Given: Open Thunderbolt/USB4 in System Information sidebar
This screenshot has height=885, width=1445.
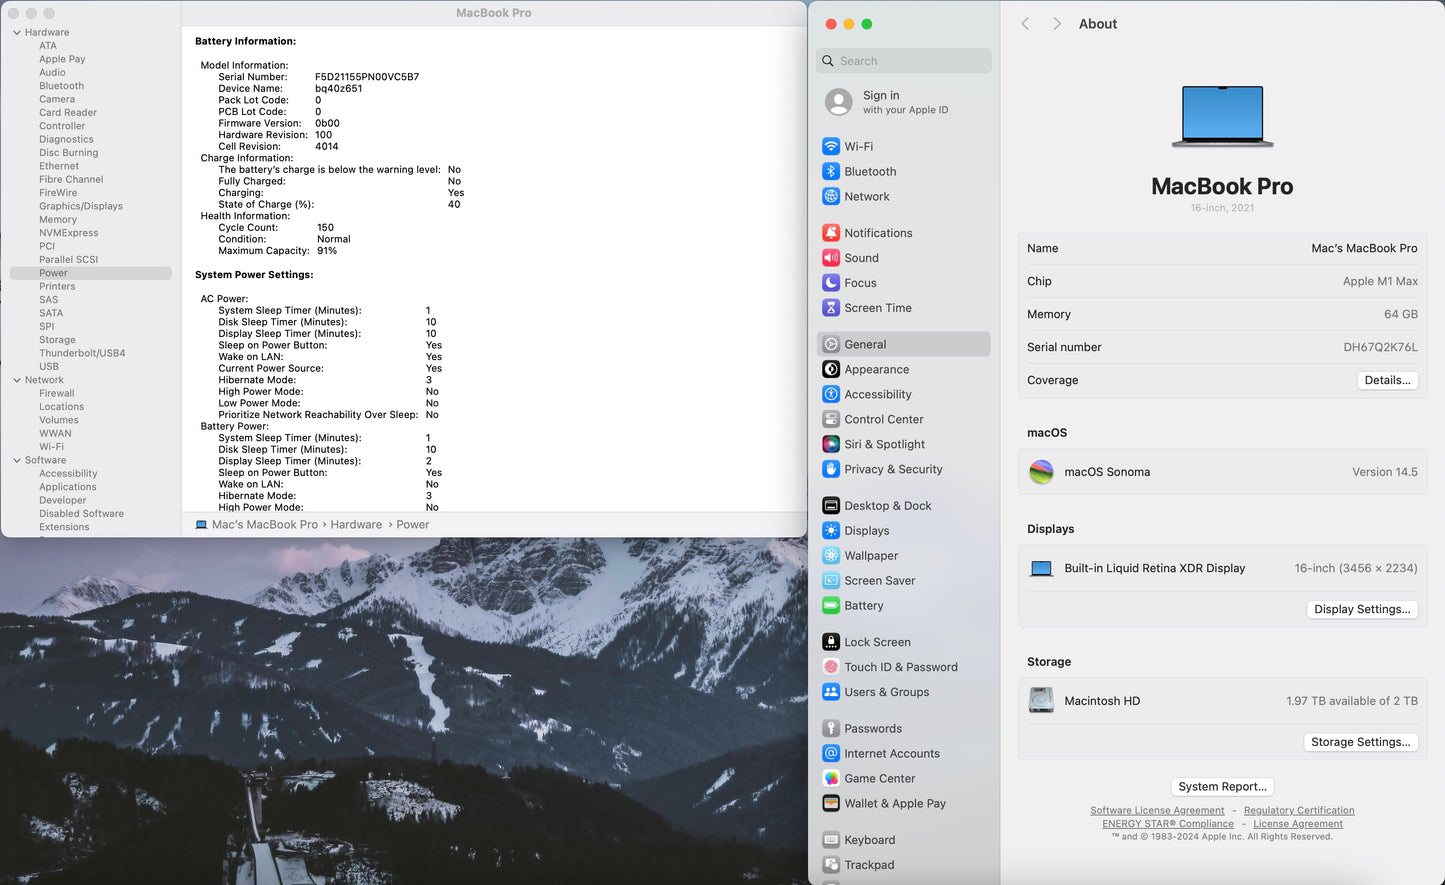Looking at the screenshot, I should [82, 353].
